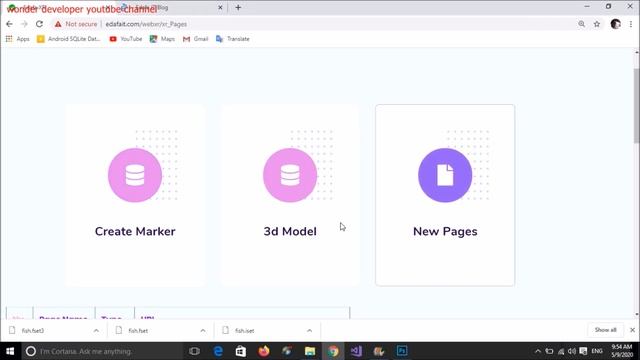
Task: Close the downloads bar
Action: (632, 330)
